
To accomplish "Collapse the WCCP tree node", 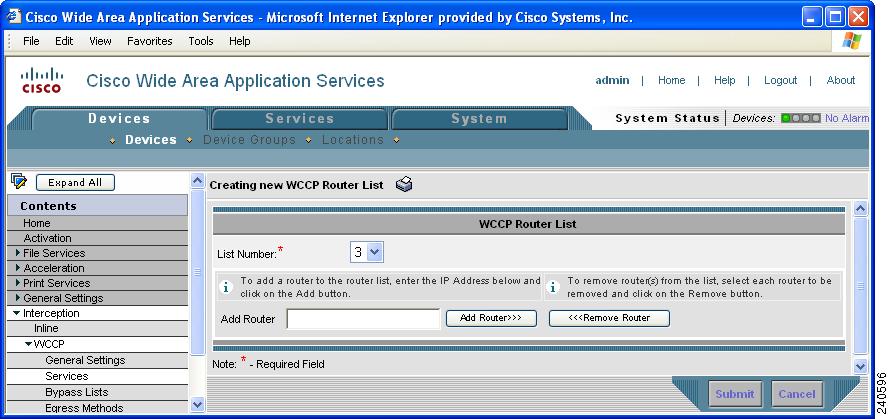I will click(28, 344).
